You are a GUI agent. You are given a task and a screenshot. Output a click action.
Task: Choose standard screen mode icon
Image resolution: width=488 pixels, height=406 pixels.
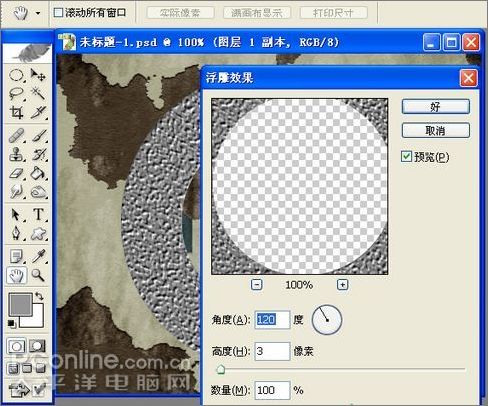click(13, 368)
